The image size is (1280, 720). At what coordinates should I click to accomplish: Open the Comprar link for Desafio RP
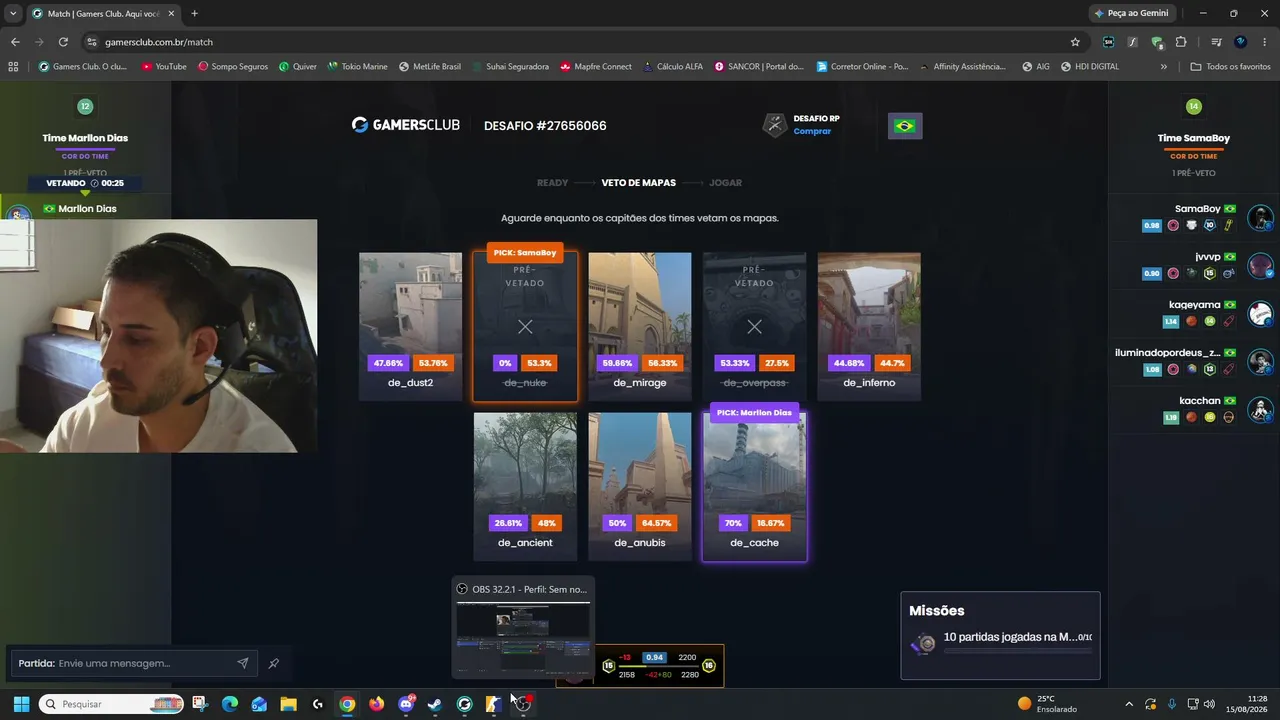click(812, 131)
